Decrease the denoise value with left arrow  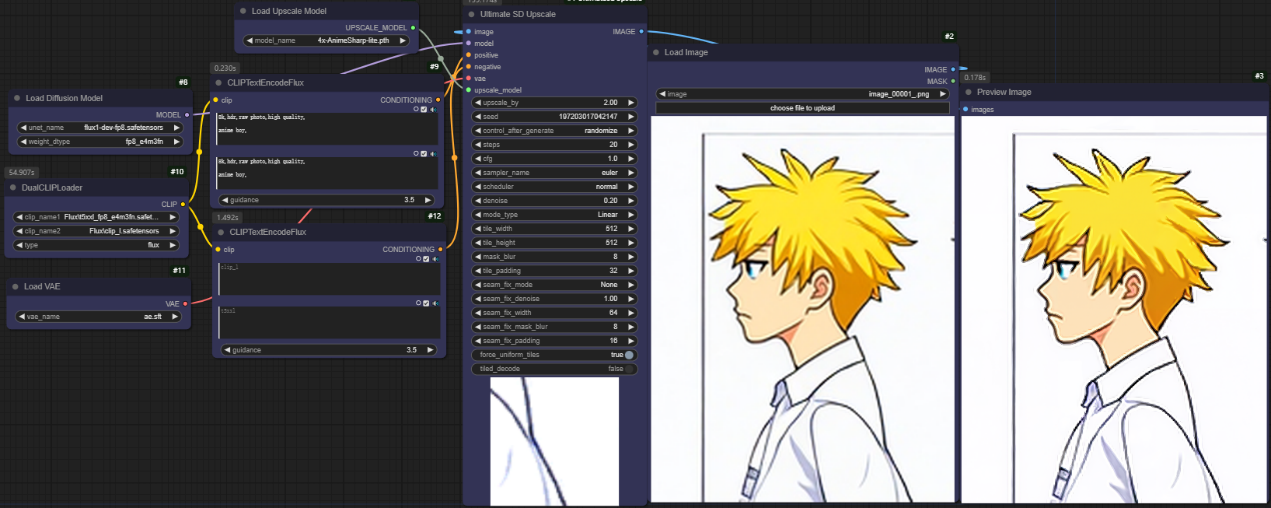click(475, 201)
